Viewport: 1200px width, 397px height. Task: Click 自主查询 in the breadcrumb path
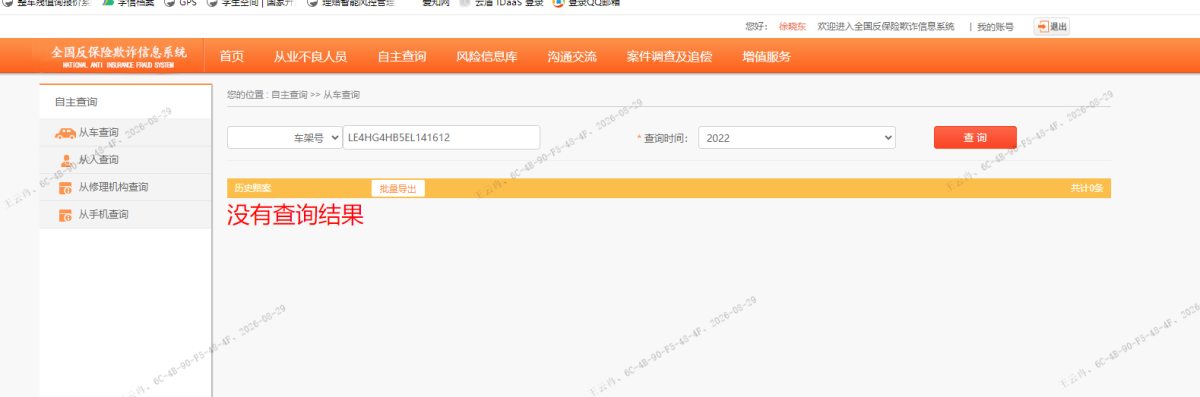(x=289, y=95)
